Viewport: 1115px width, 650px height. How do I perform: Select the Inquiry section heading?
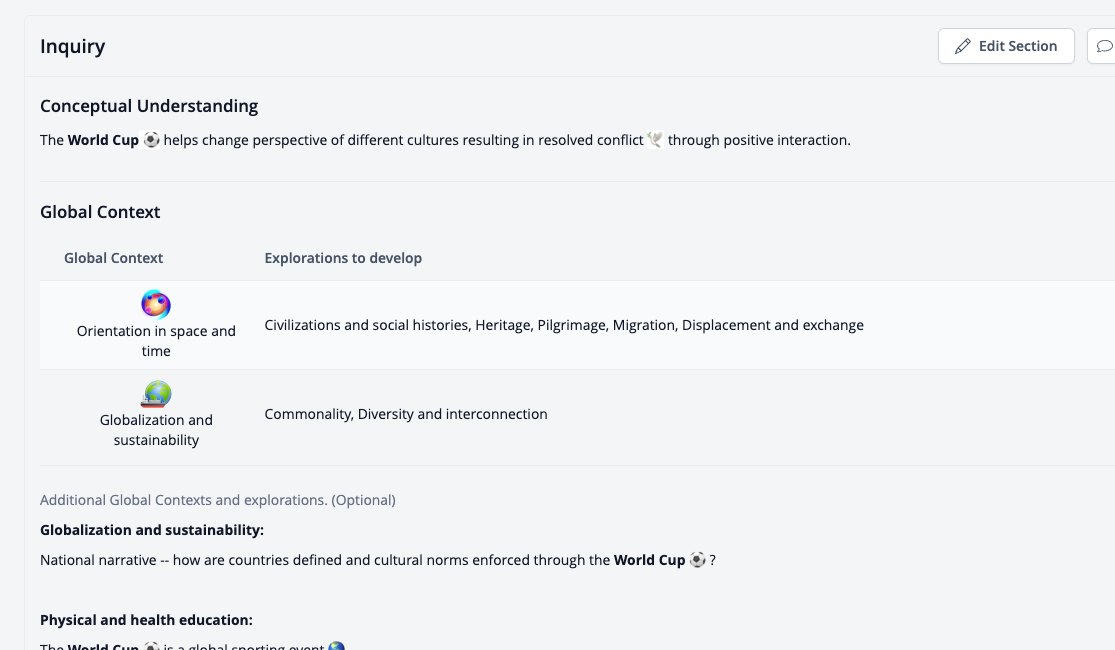coord(73,46)
